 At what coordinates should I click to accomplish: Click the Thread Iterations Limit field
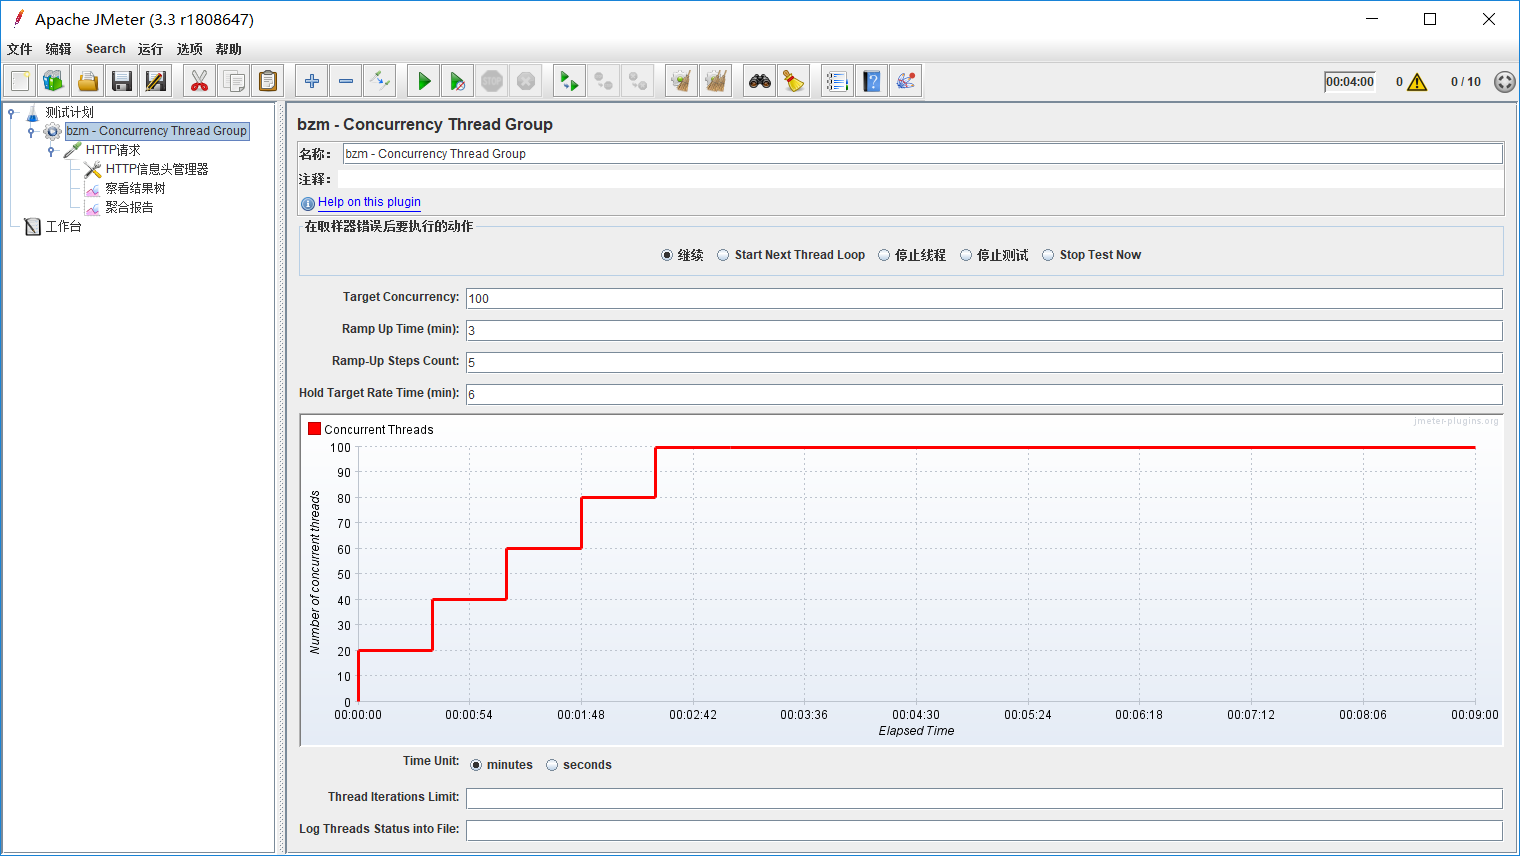pyautogui.click(x=984, y=798)
